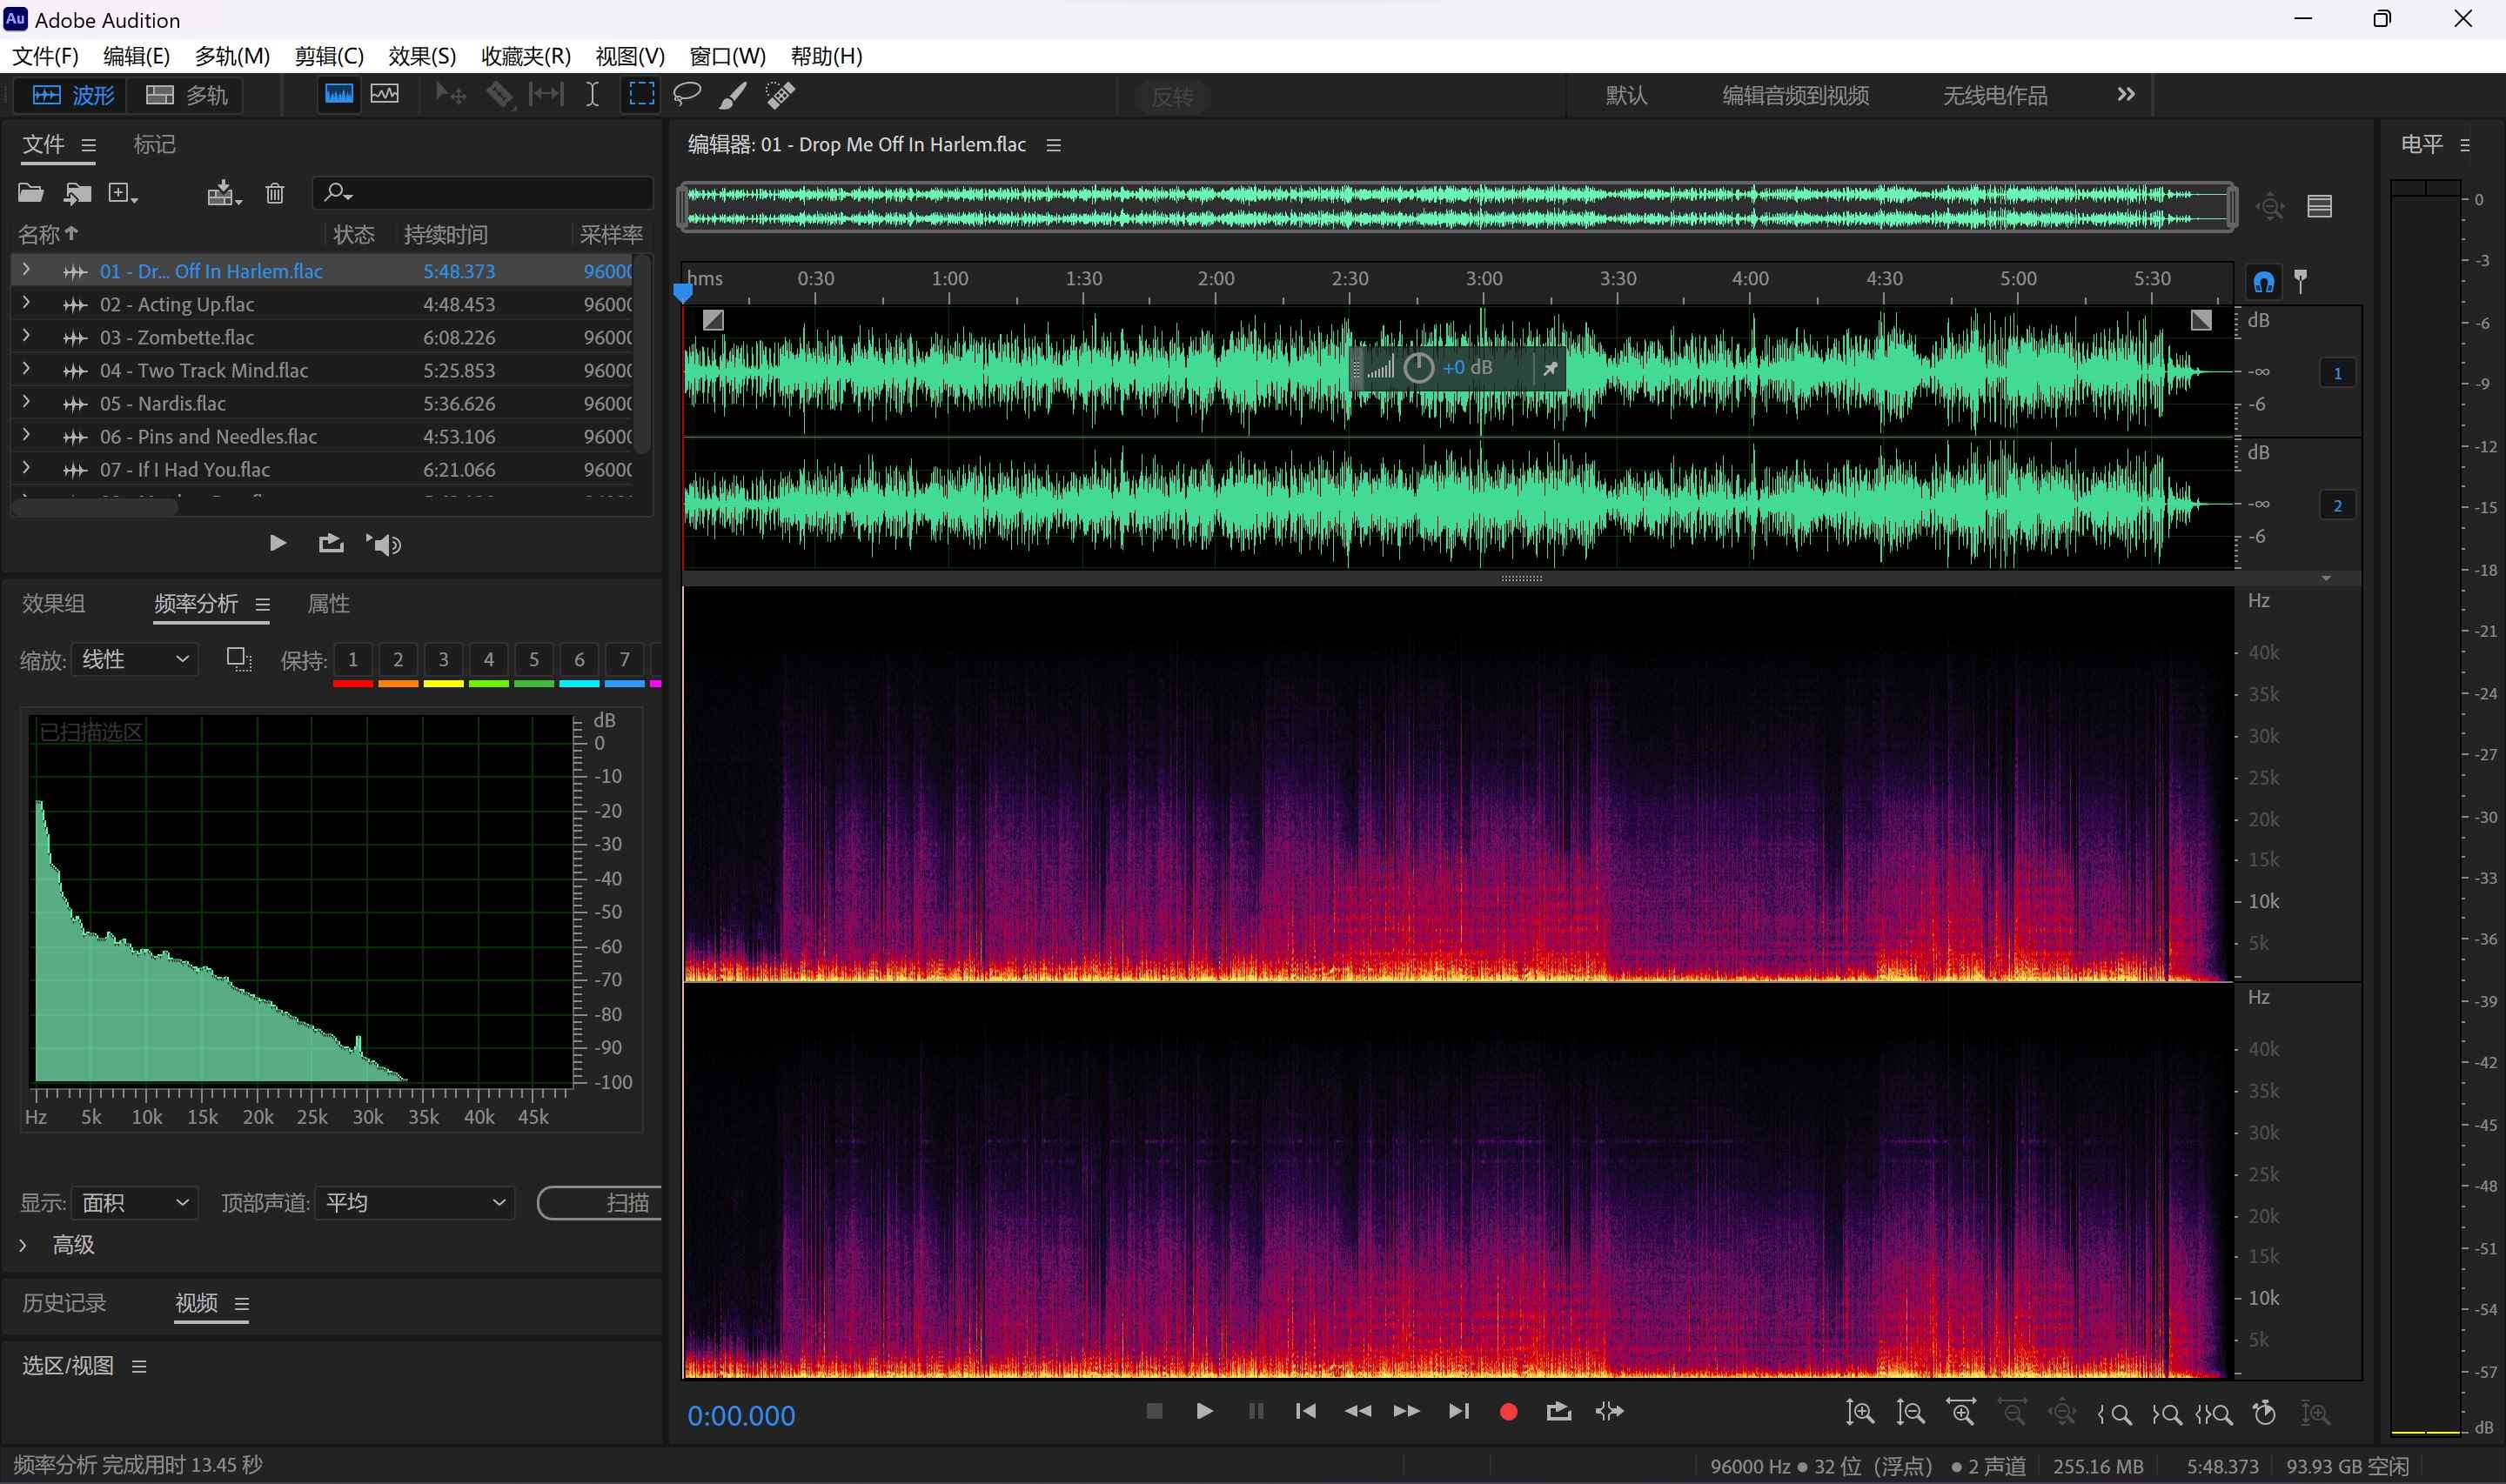
Task: Toggle loop playback in Files panel
Action: click(331, 543)
